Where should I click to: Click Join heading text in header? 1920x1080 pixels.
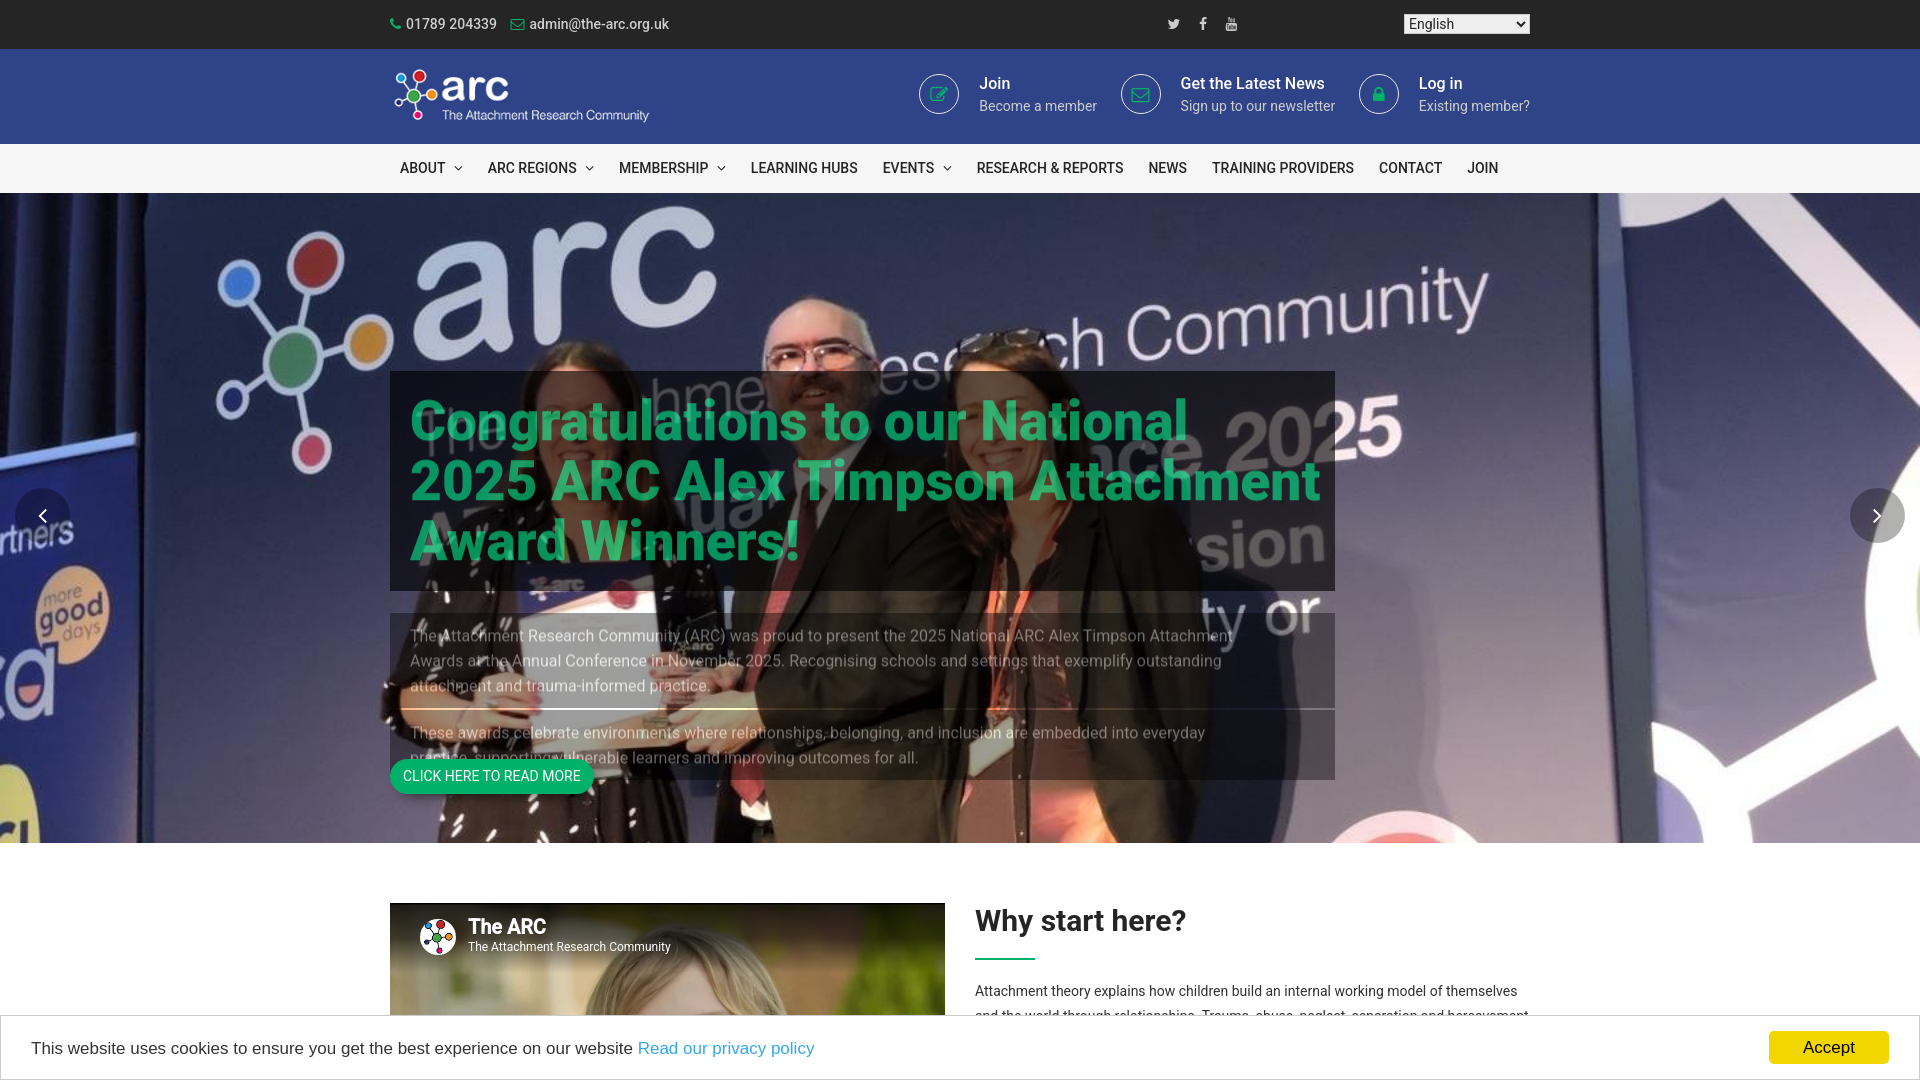[x=994, y=84]
